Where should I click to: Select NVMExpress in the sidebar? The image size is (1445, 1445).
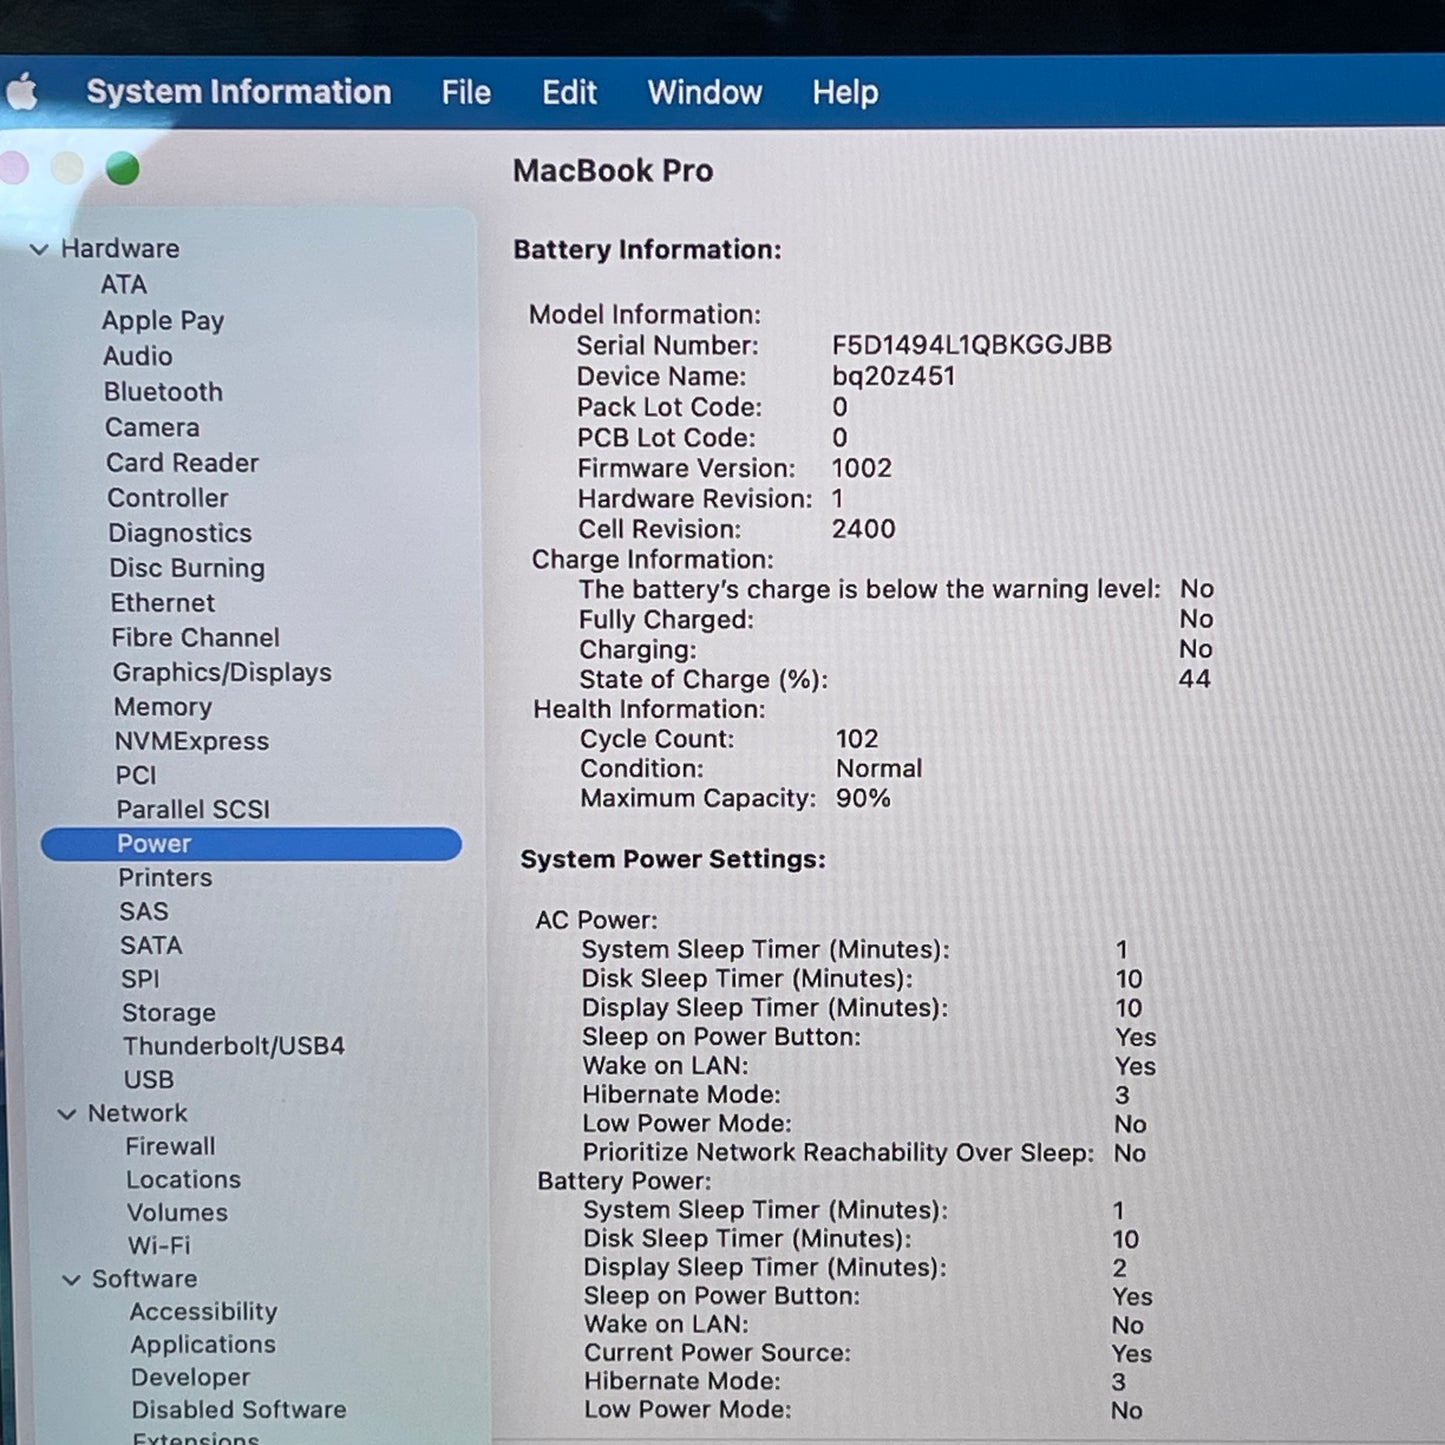click(x=192, y=742)
